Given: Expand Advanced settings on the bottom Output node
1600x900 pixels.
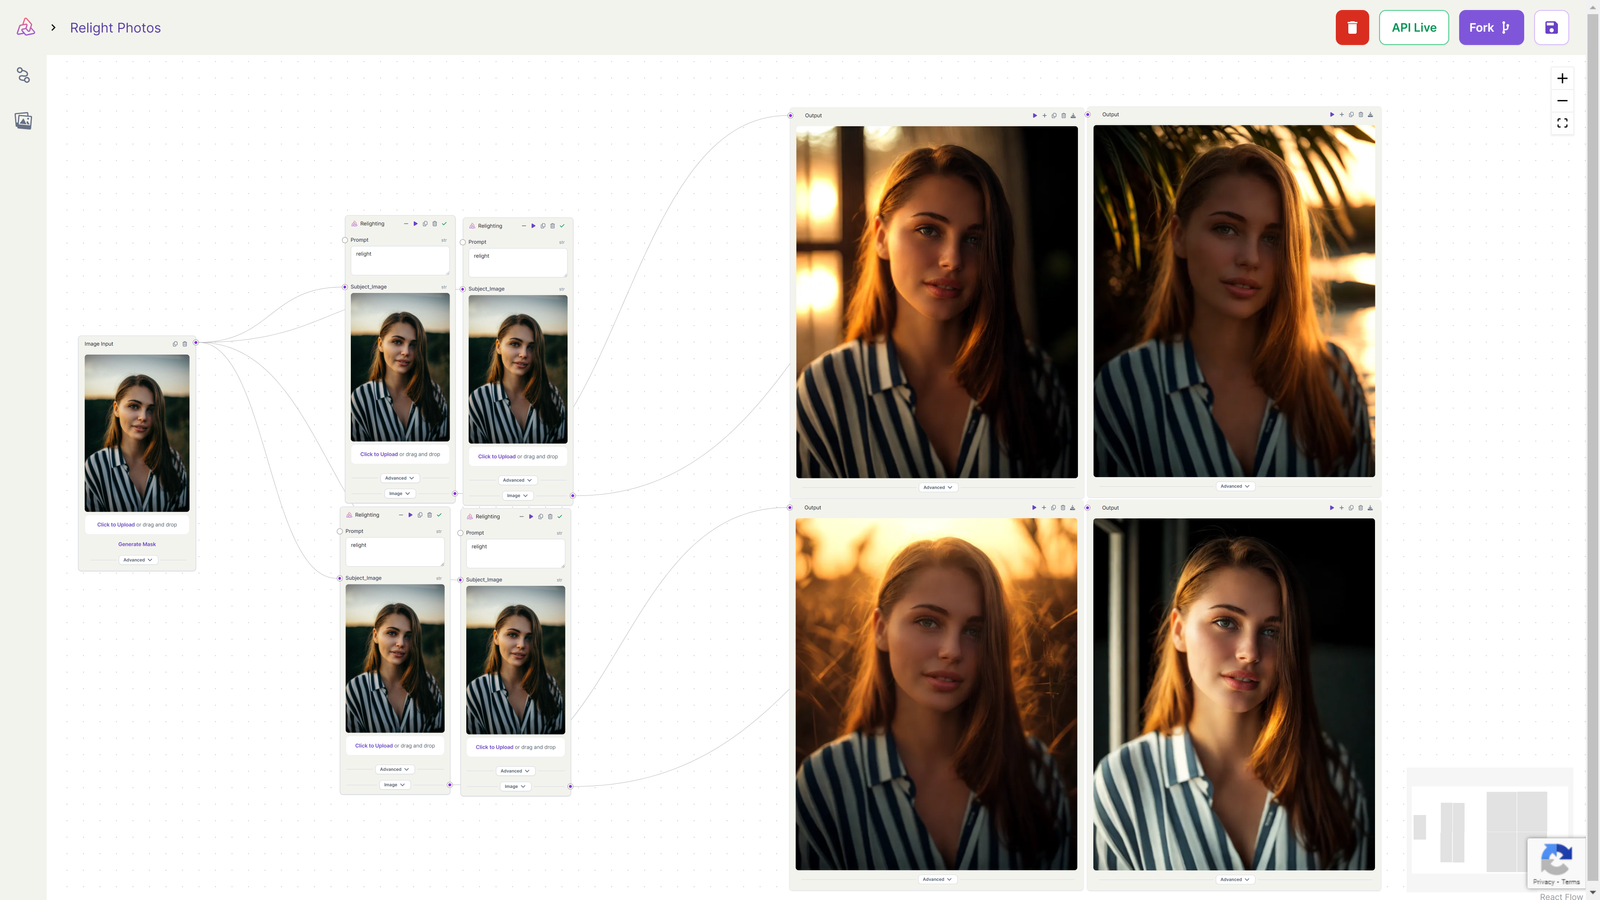Looking at the screenshot, I should (x=937, y=879).
